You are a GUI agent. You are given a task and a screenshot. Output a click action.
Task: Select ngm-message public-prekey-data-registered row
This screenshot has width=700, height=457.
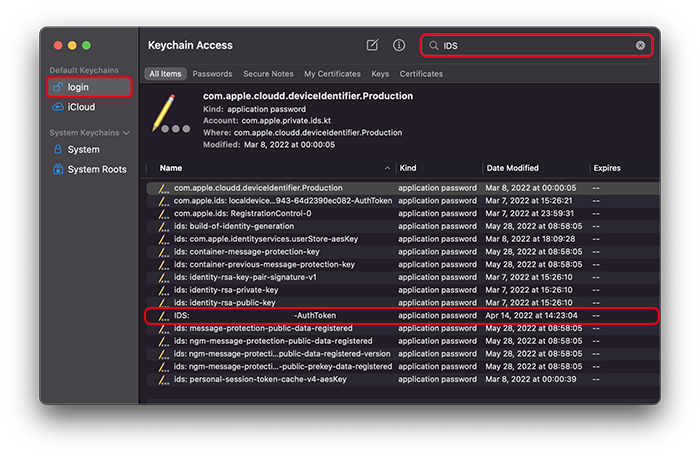(x=403, y=366)
